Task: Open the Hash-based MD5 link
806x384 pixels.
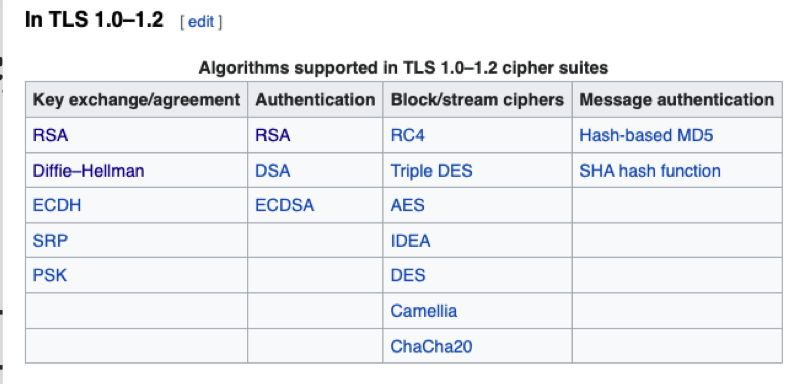Action: pos(646,135)
